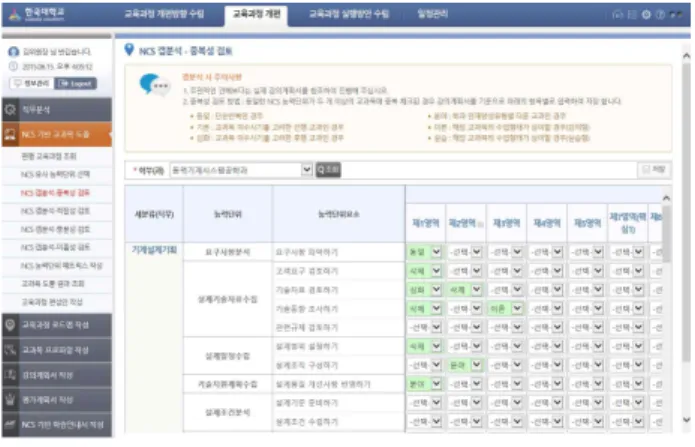Open the 학부(과) department dropdown

tap(242, 170)
